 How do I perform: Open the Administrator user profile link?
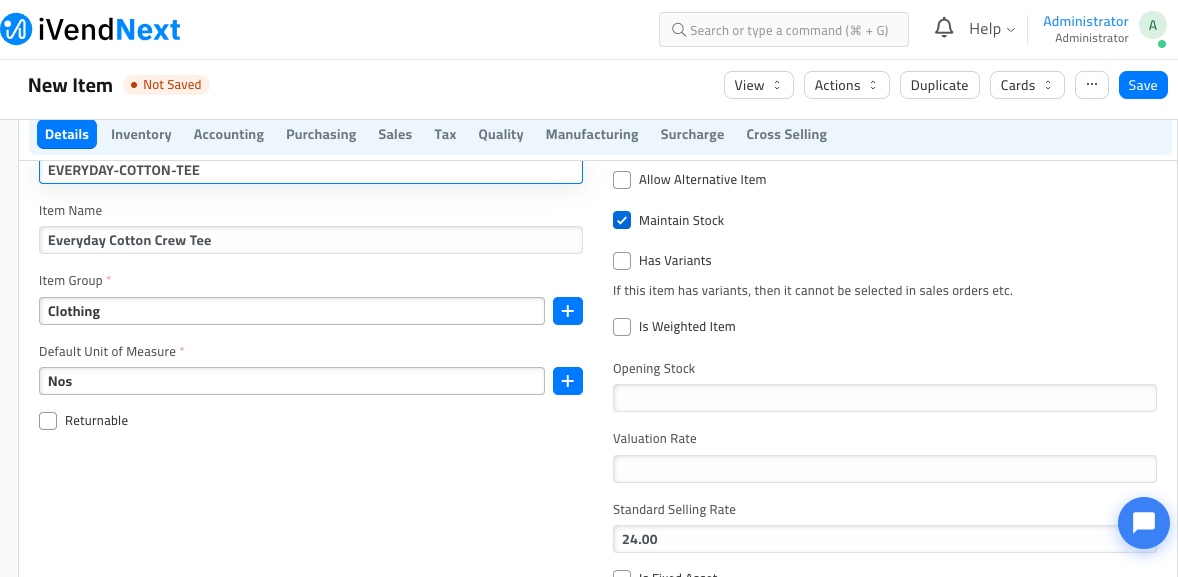(1086, 22)
